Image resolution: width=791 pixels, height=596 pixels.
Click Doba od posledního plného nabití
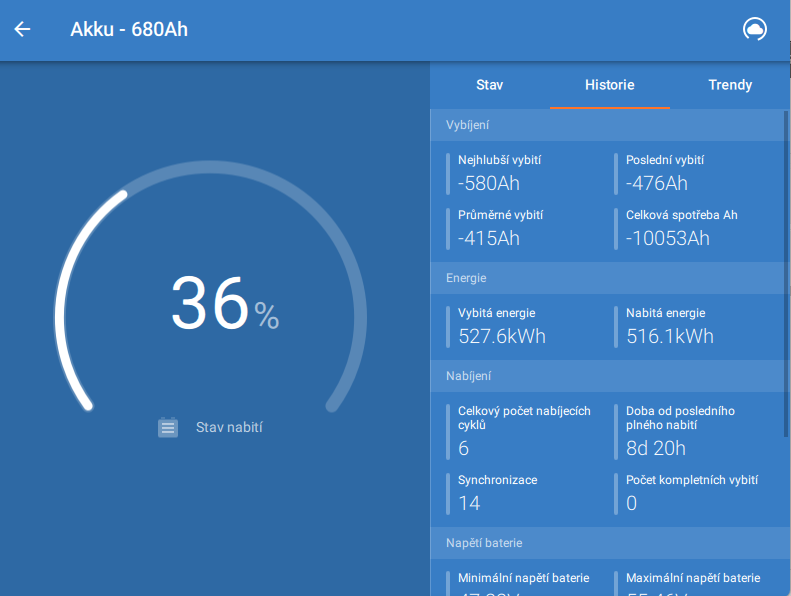point(680,430)
